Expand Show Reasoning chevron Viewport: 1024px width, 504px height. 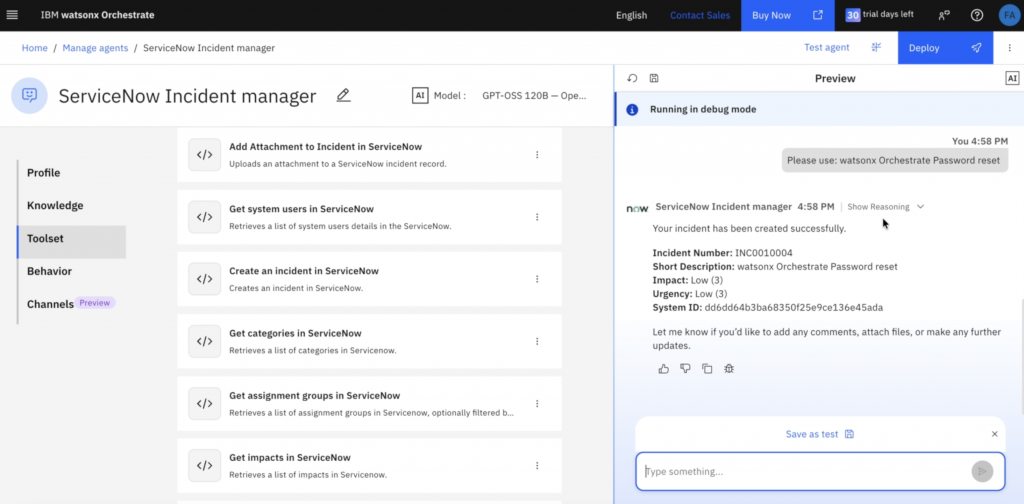[x=920, y=207]
